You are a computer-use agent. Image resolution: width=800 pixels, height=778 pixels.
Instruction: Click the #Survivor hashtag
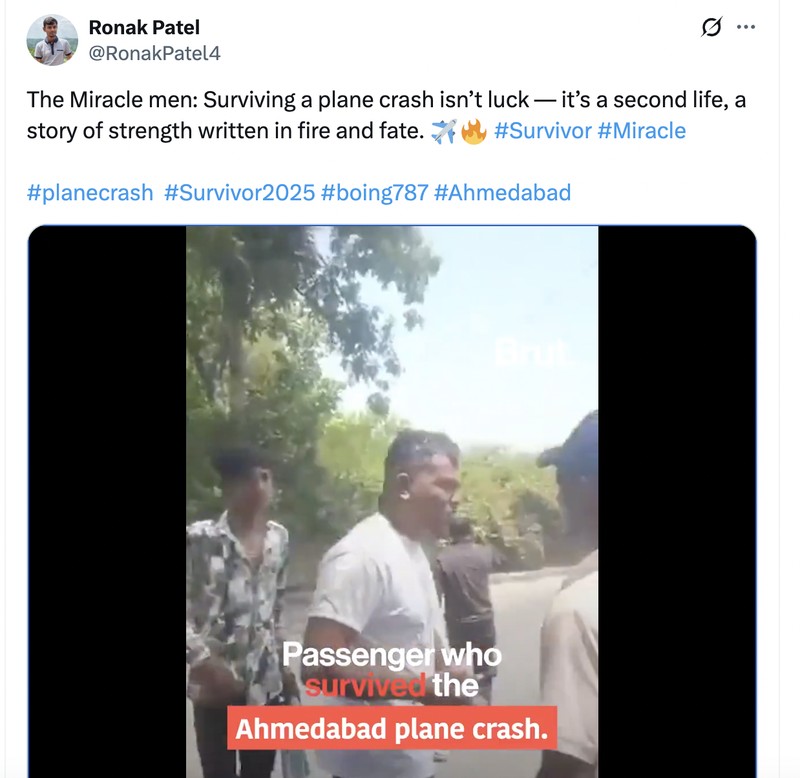tap(543, 130)
